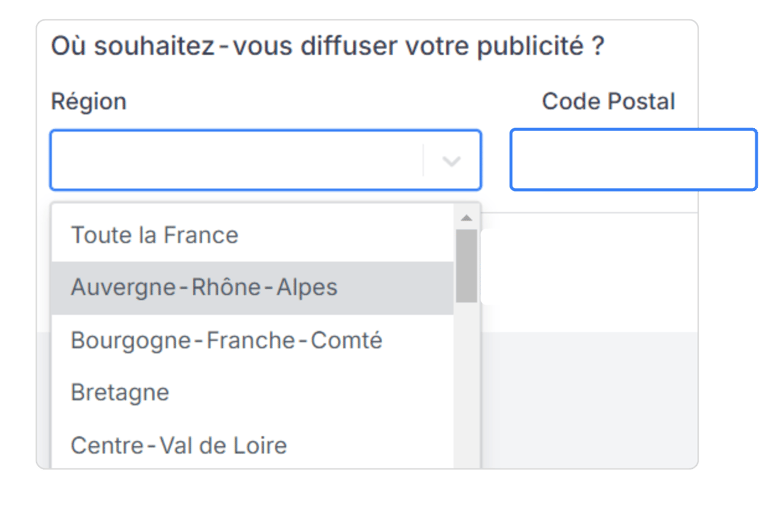Choose the Auvergne-Rhône-Alpes option

pyautogui.click(x=204, y=288)
